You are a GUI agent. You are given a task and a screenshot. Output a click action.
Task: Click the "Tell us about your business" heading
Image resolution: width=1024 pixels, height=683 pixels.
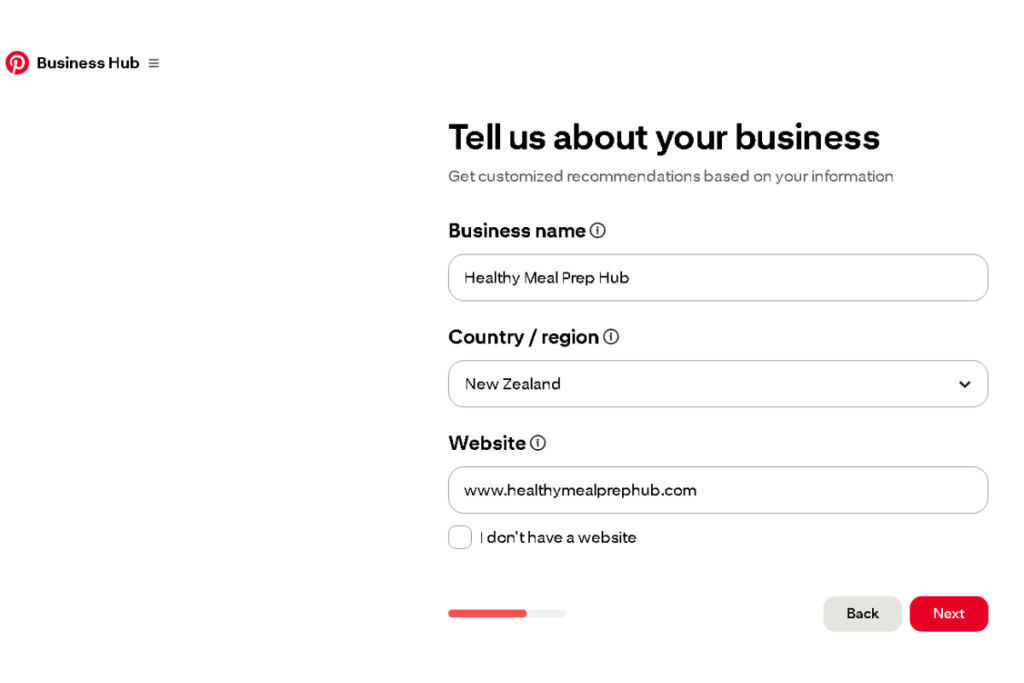pos(663,137)
